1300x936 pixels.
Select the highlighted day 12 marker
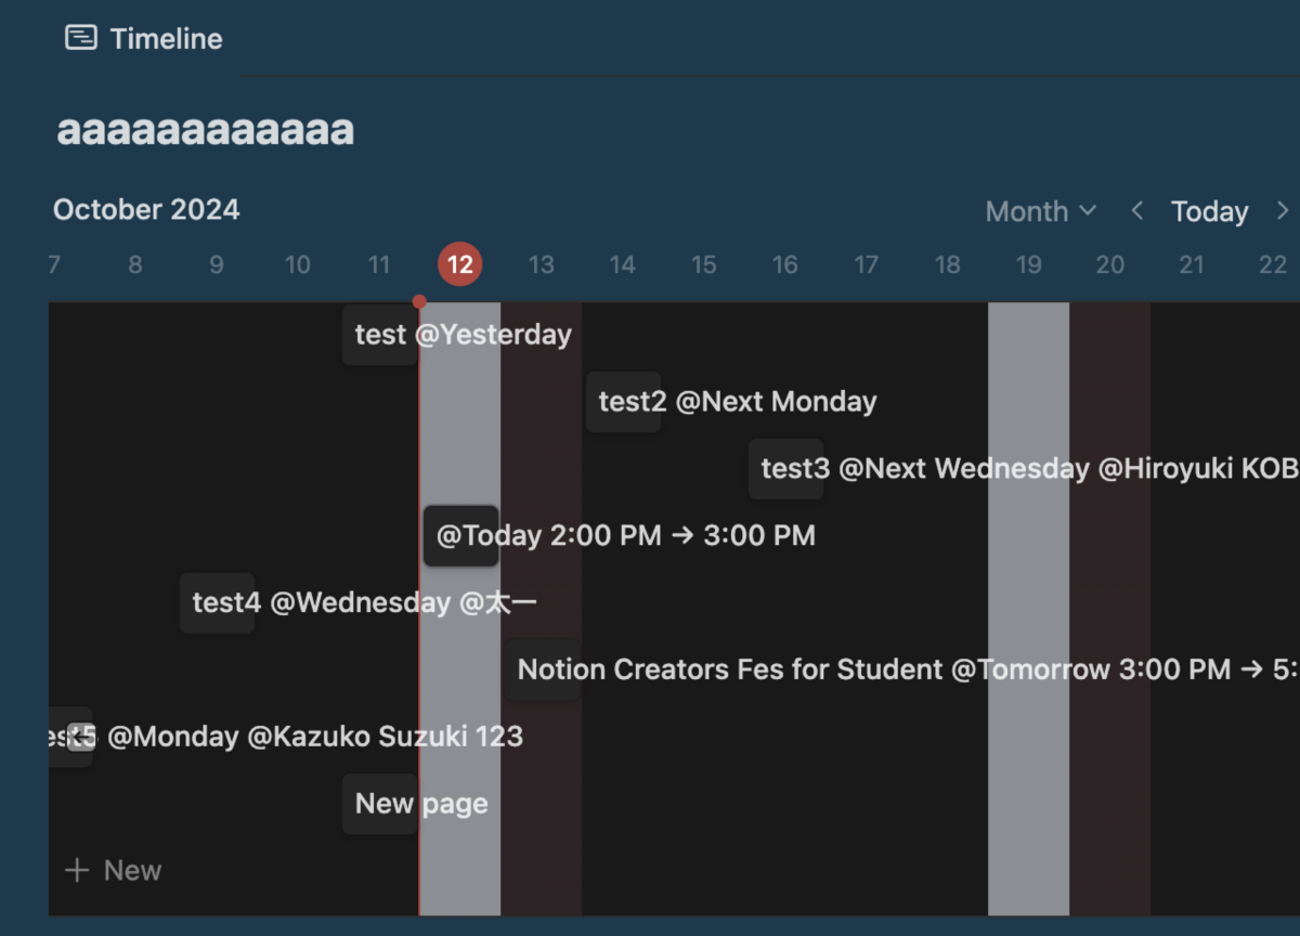(460, 264)
